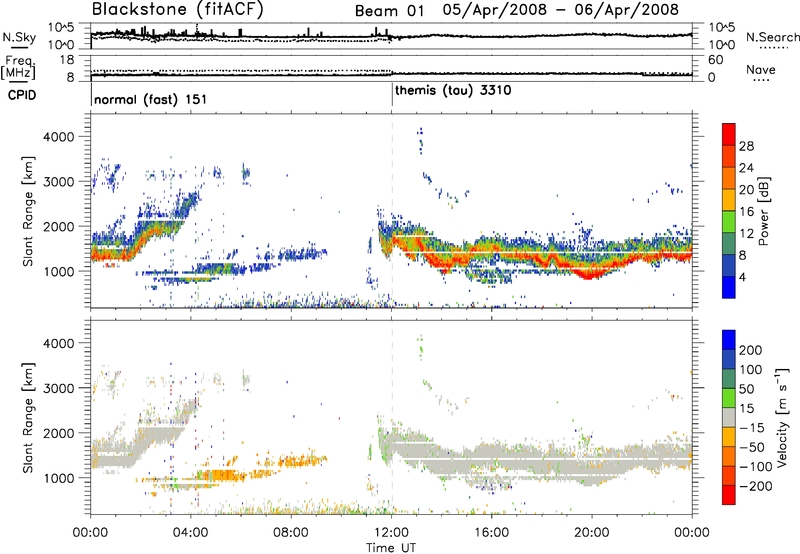Click the 'Beam 01' label

tap(389, 11)
